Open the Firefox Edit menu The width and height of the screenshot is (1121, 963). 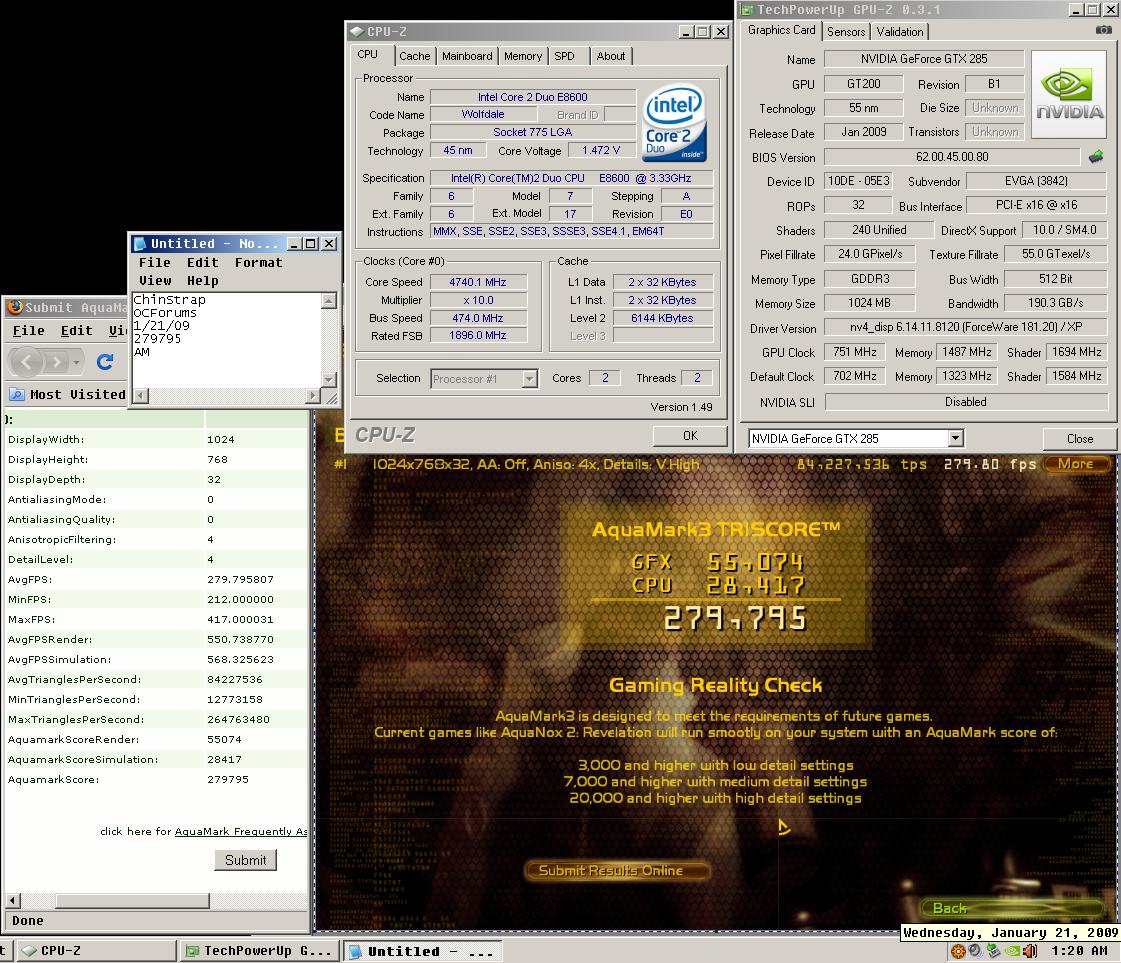pos(76,330)
